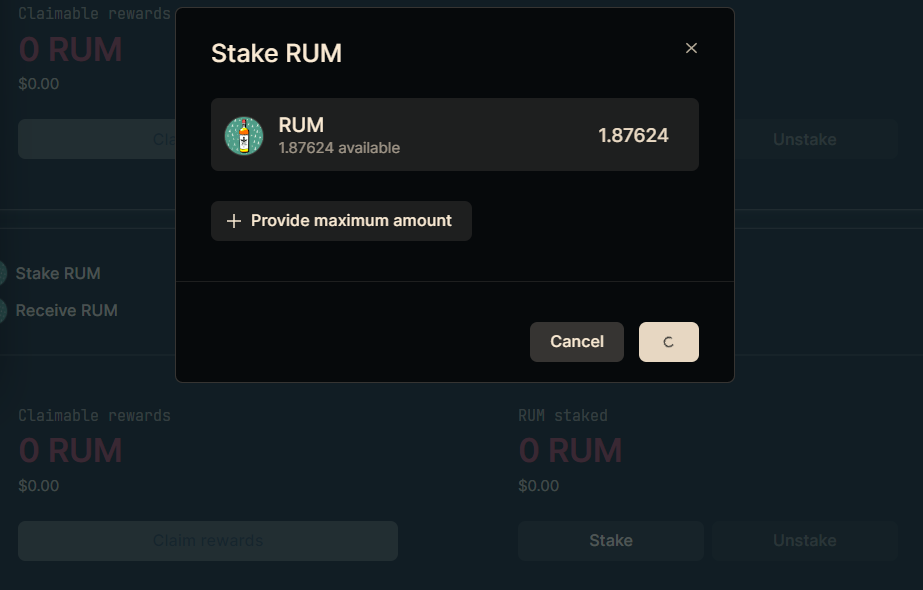This screenshot has width=923, height=590.
Task: Click the partial teal icon beside Receive RUM
Action: click(3, 310)
